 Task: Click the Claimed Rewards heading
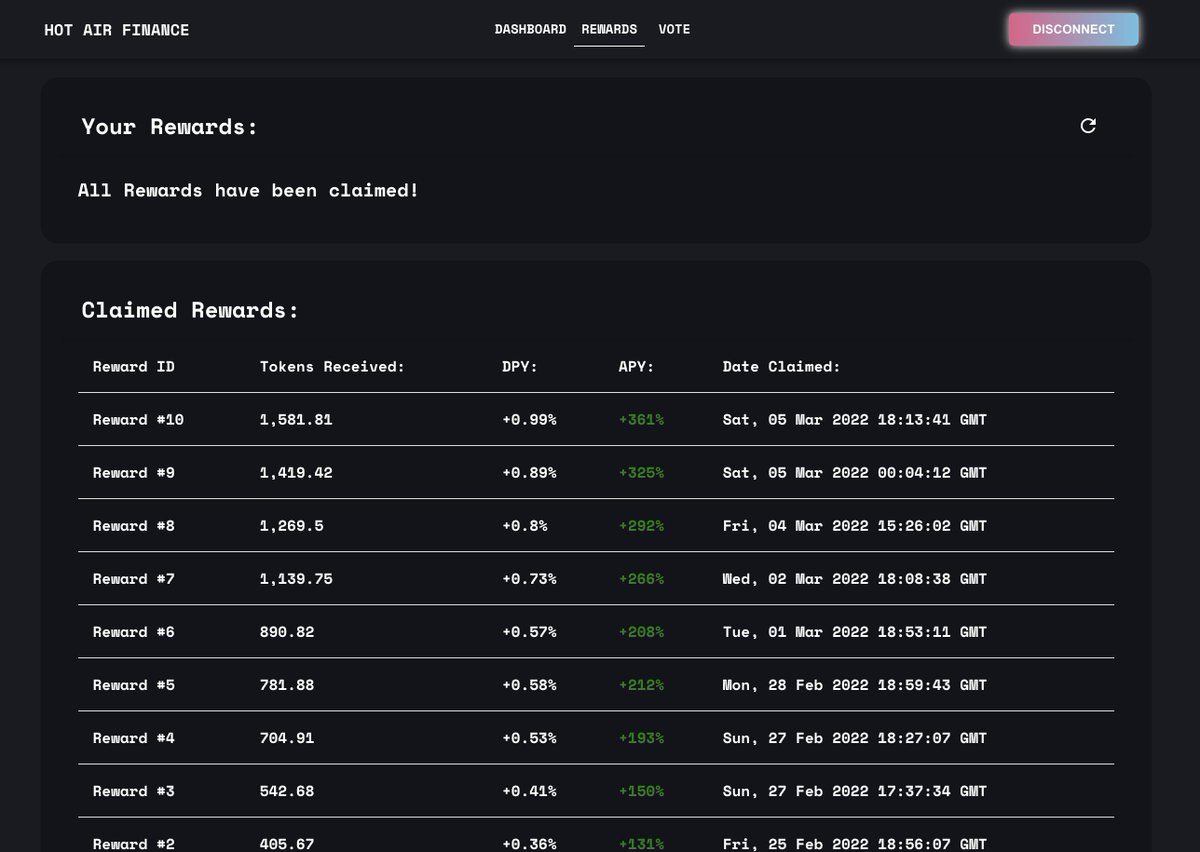[x=190, y=310]
